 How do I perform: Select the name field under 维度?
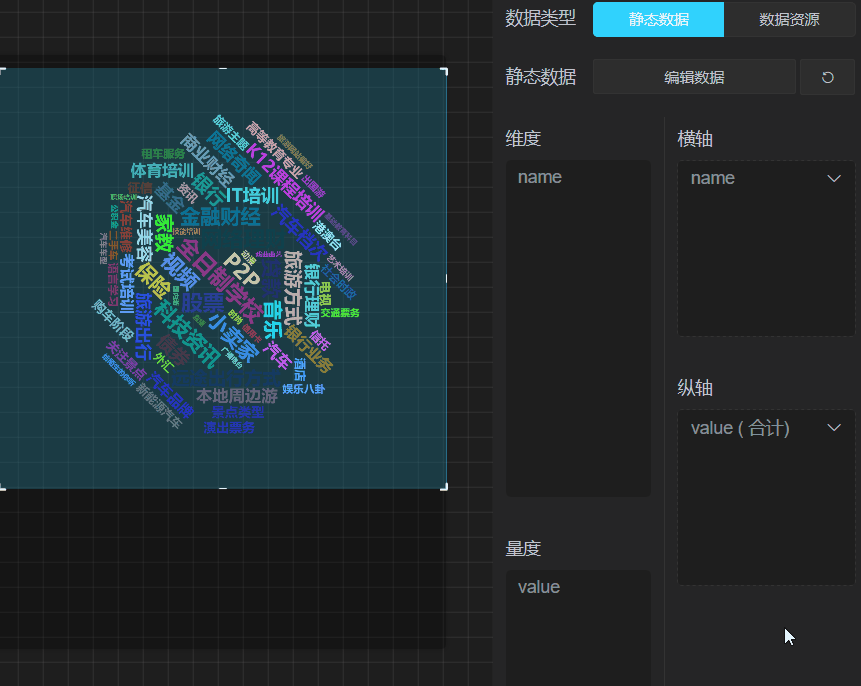pyautogui.click(x=540, y=177)
